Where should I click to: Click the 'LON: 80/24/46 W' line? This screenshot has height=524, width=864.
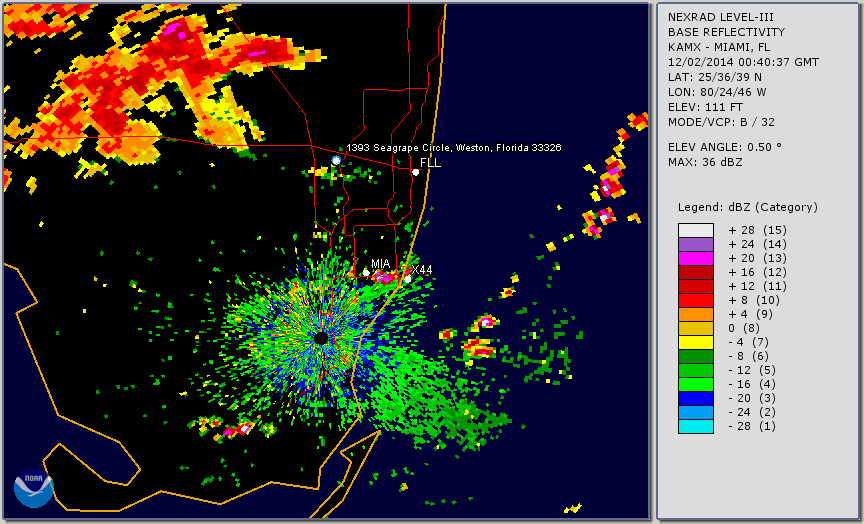[x=717, y=92]
